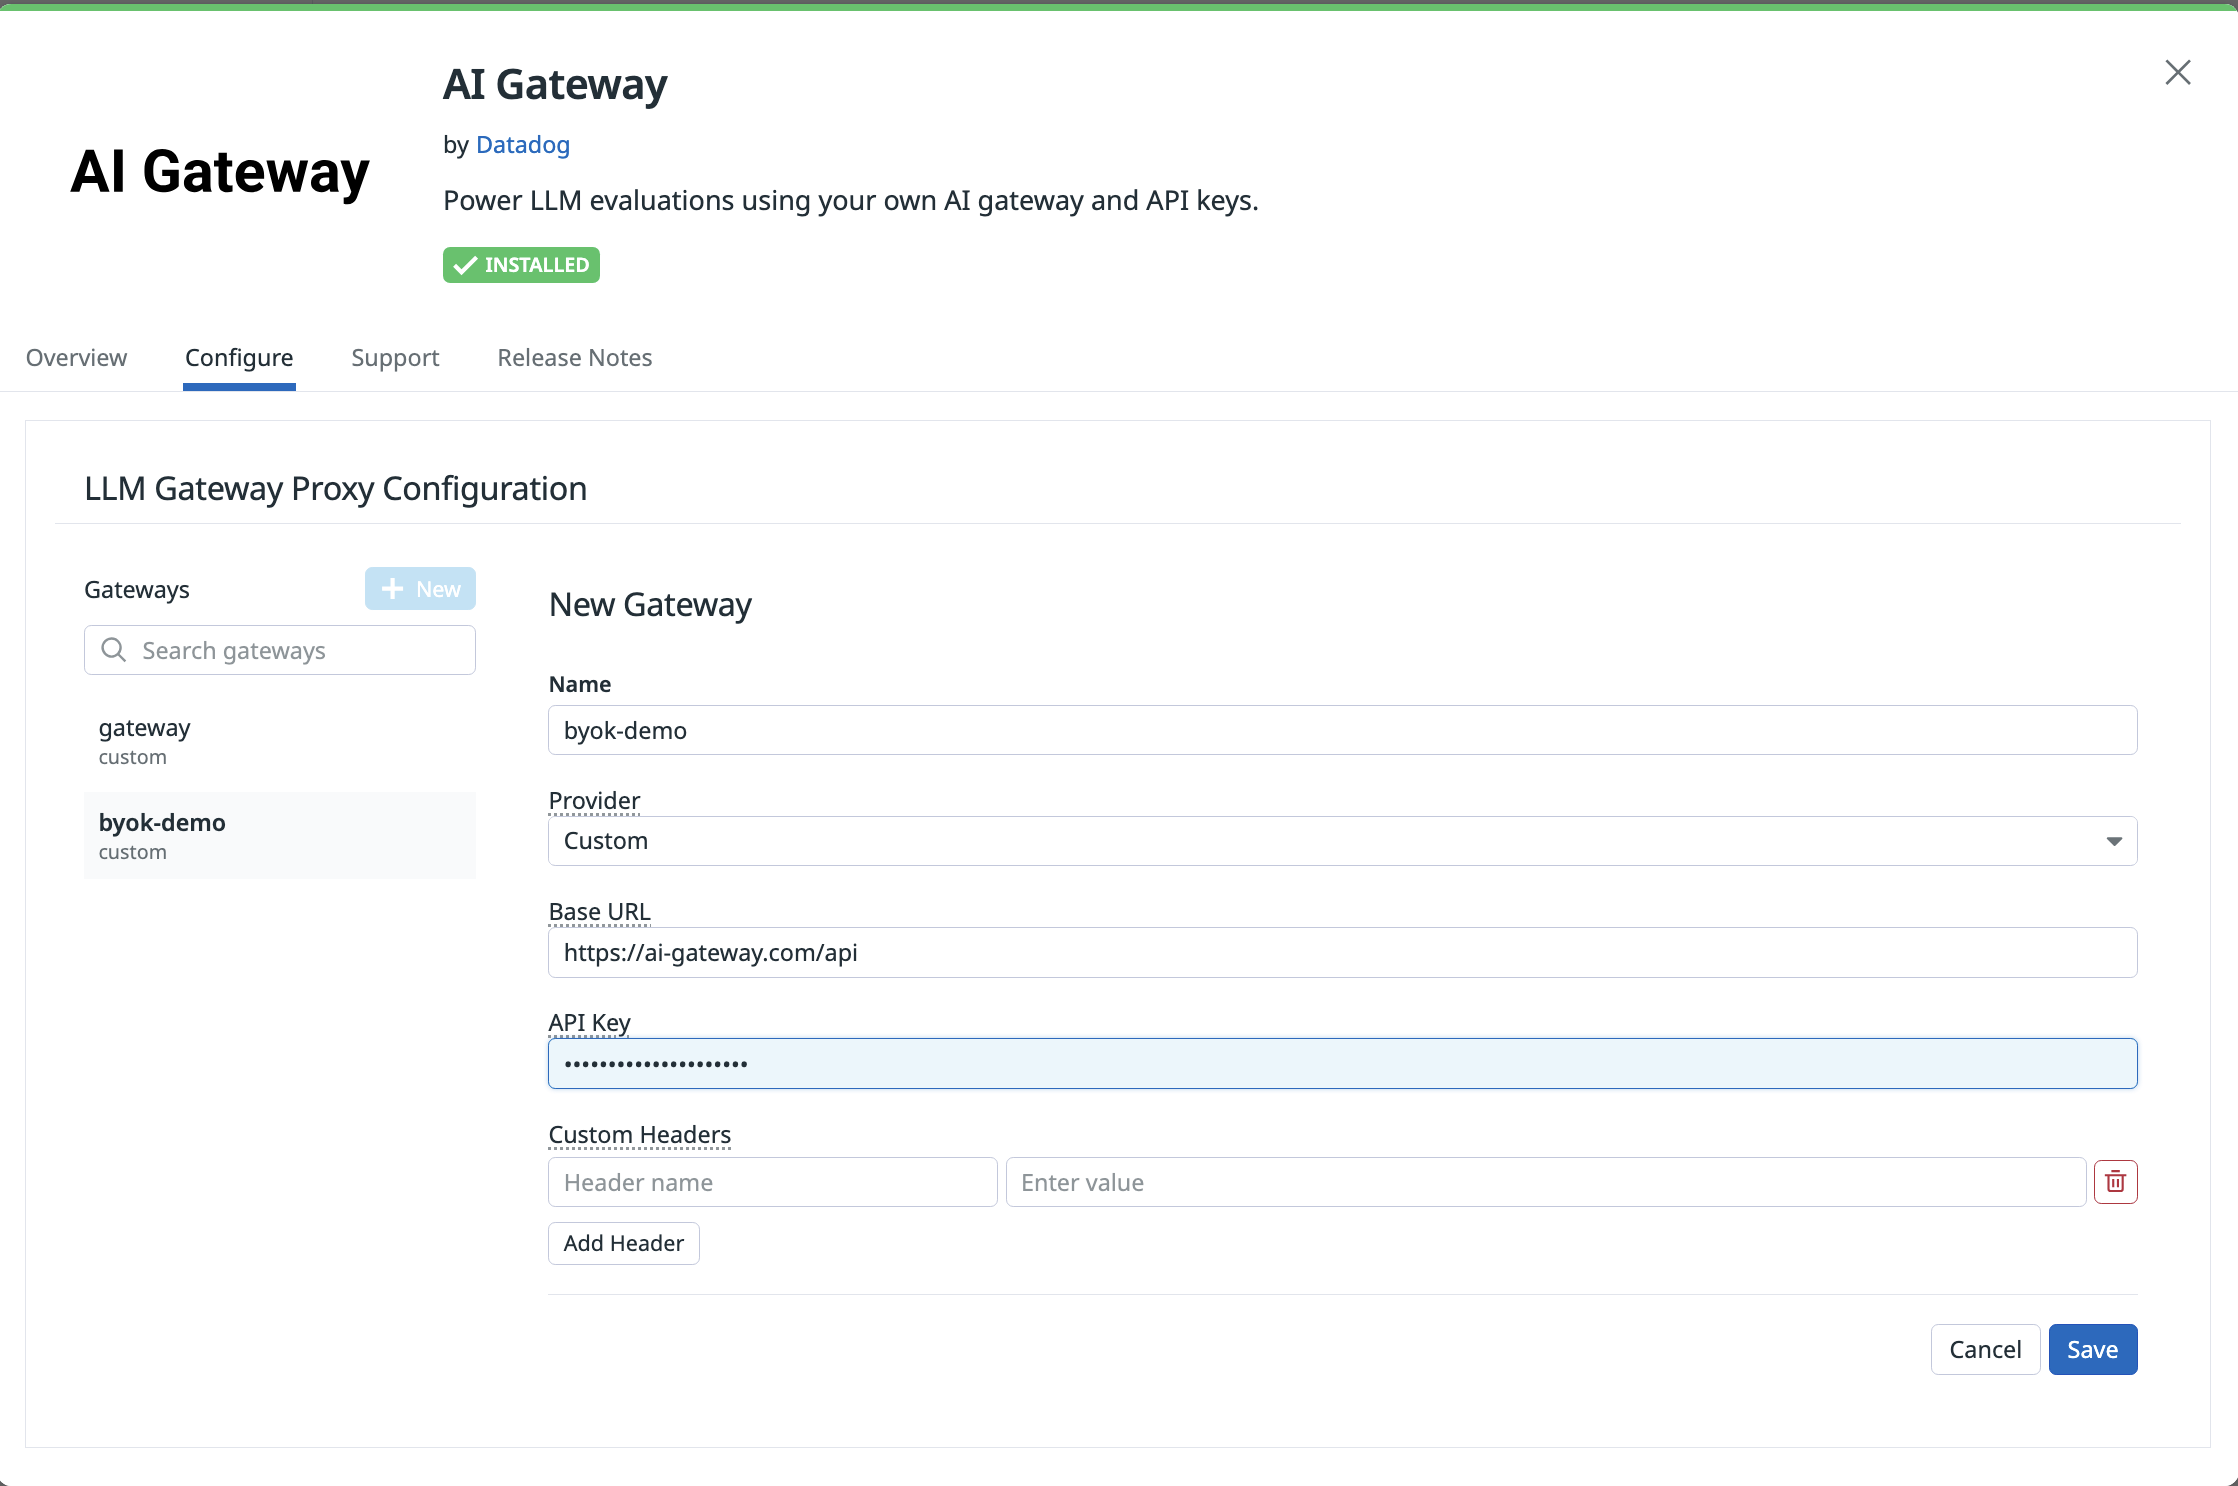Close the AI Gateway dialog with X
The width and height of the screenshot is (2238, 1486).
tap(2177, 72)
